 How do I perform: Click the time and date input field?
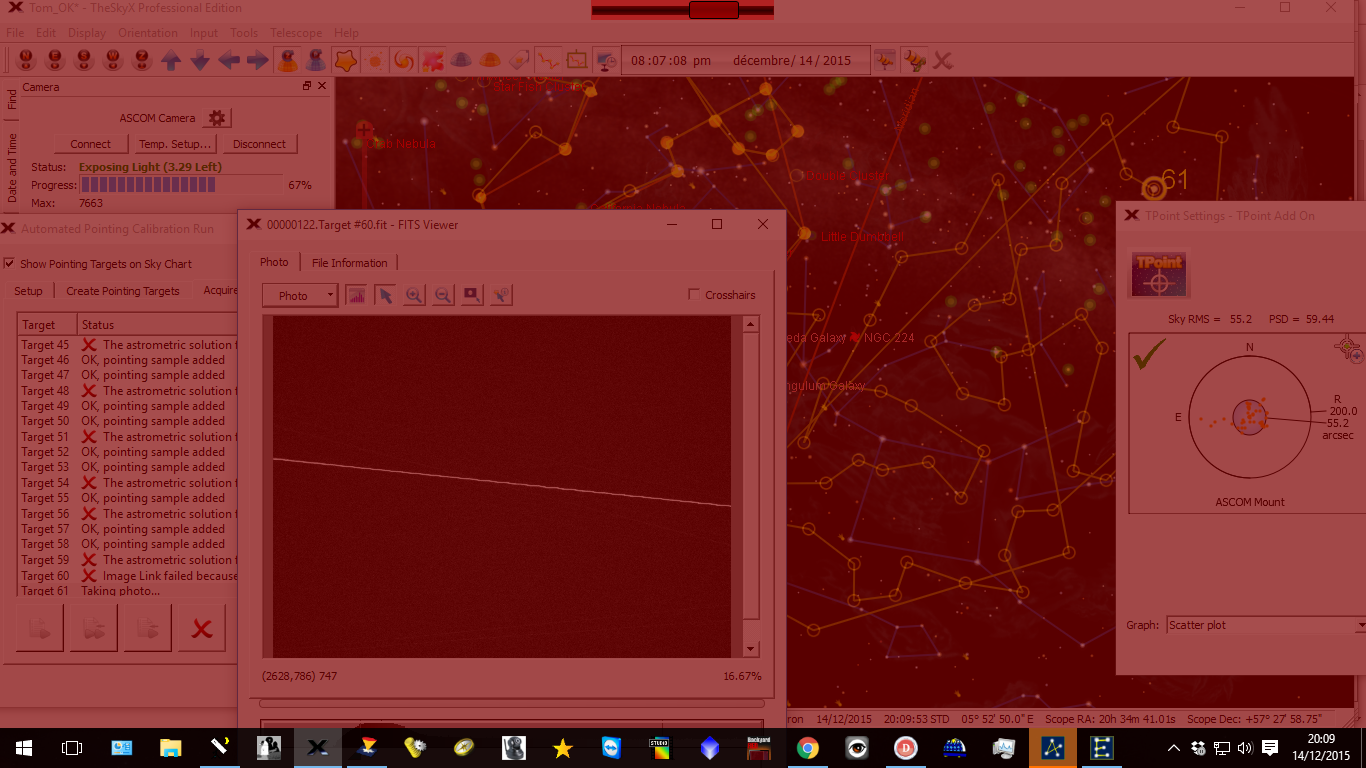(x=744, y=60)
